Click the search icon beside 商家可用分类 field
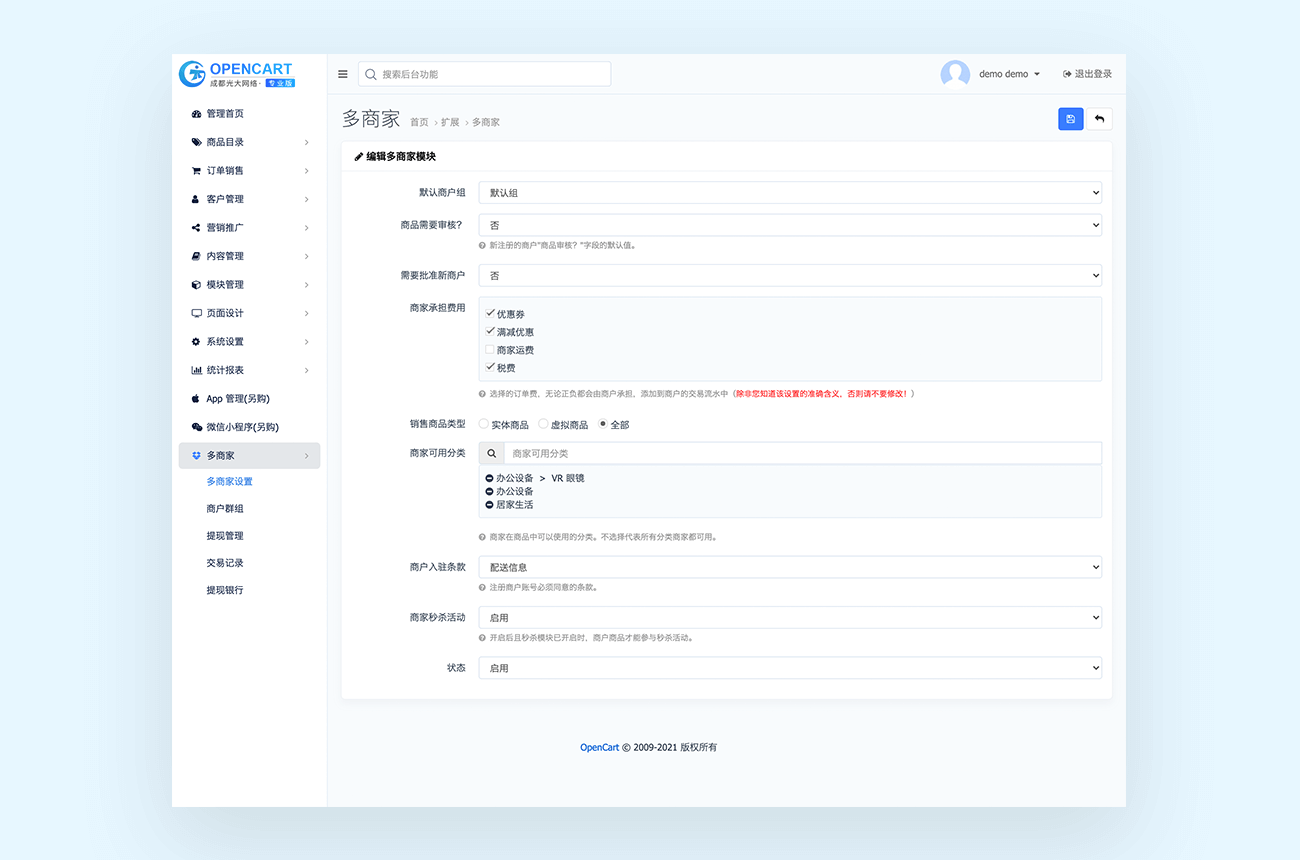The image size is (1300, 860). pos(491,453)
